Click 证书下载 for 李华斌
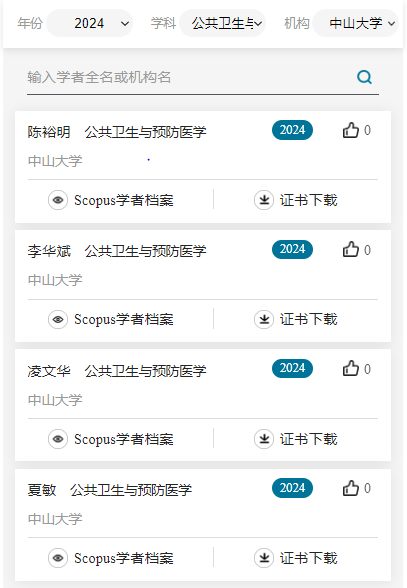407x588 pixels. [x=308, y=319]
